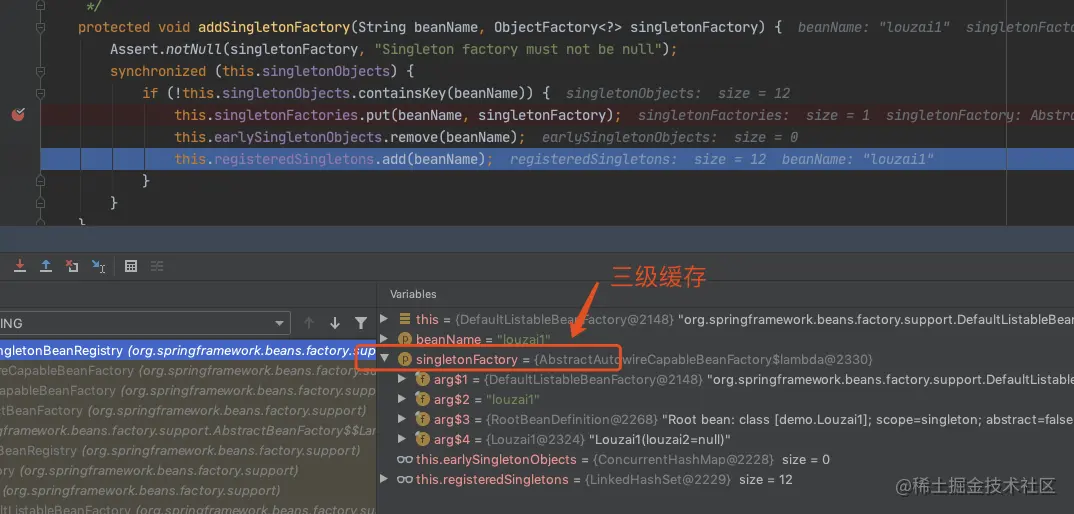Image resolution: width=1074 pixels, height=514 pixels.
Task: Open the thread selector dropdown ending in ING
Action: click(145, 323)
